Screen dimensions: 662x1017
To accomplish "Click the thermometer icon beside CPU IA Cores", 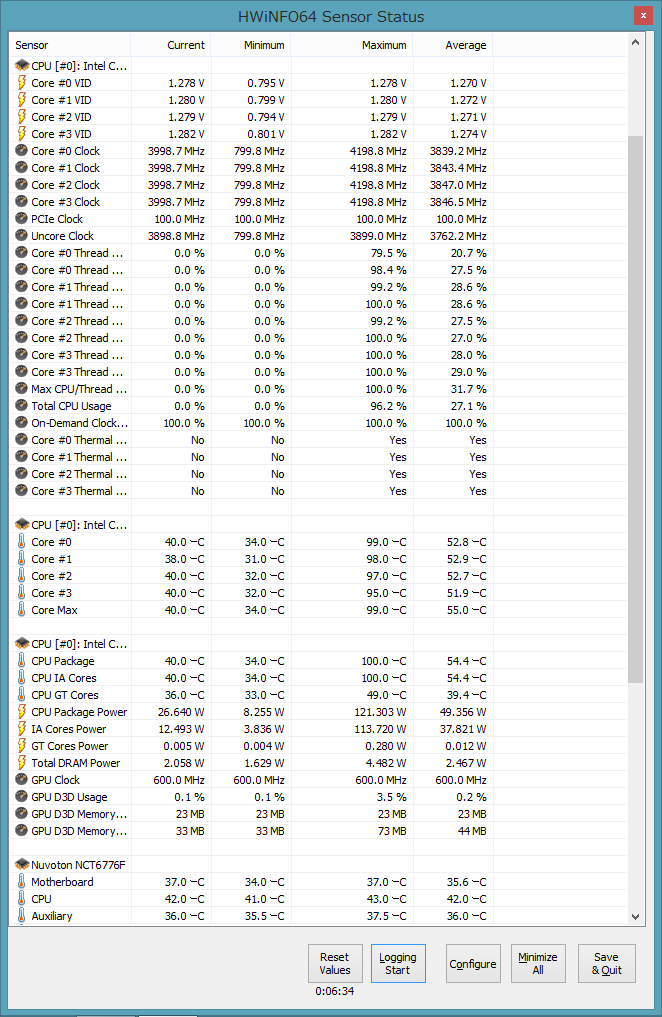I will (x=21, y=678).
